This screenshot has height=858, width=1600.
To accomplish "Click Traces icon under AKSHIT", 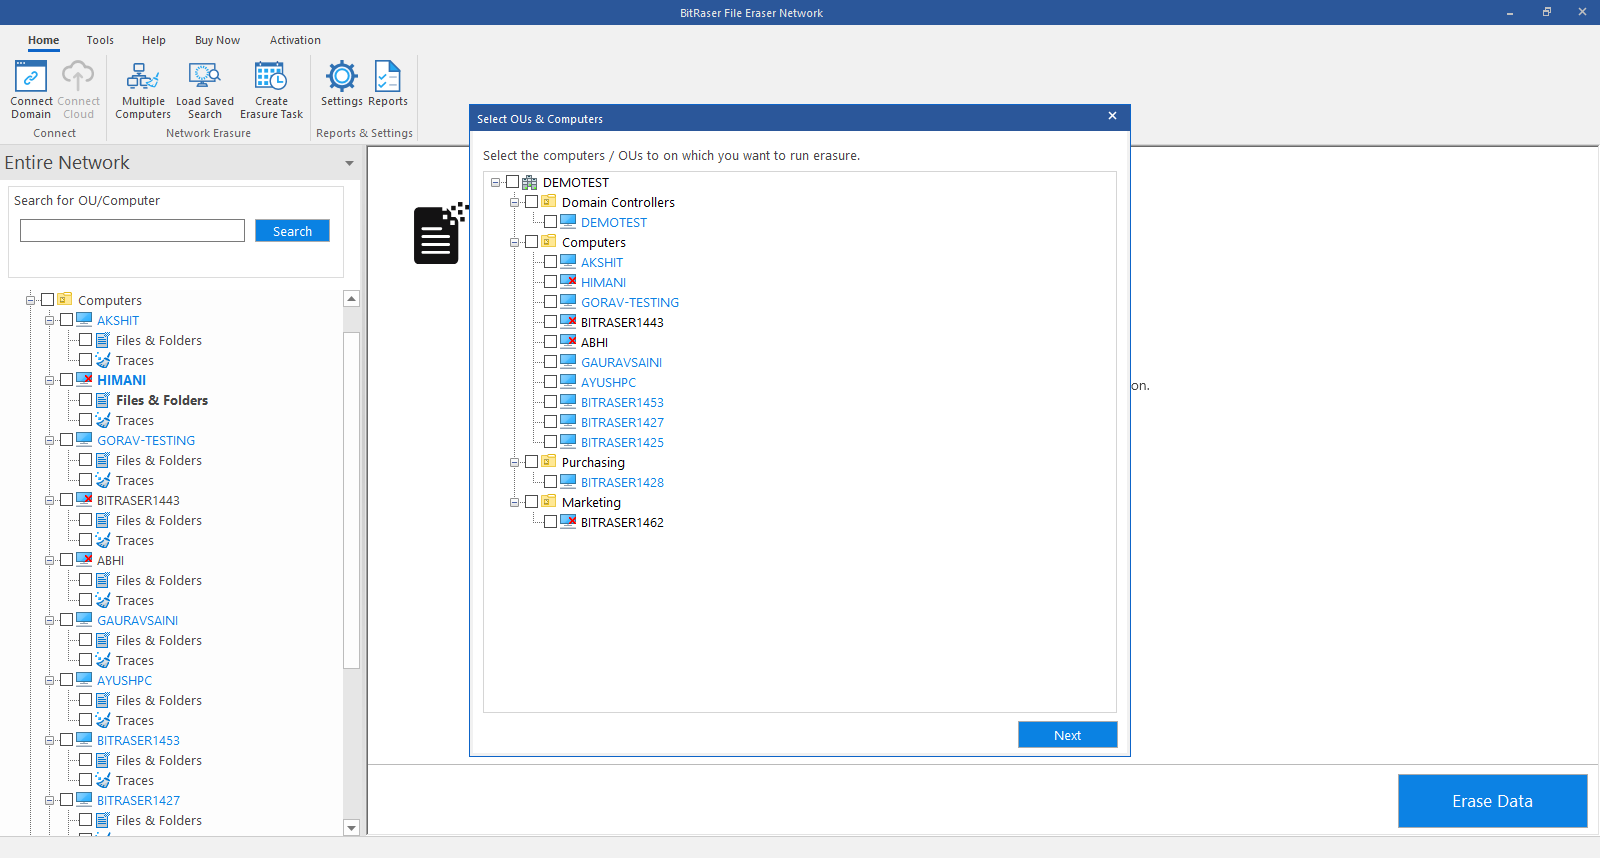I will pyautogui.click(x=103, y=360).
